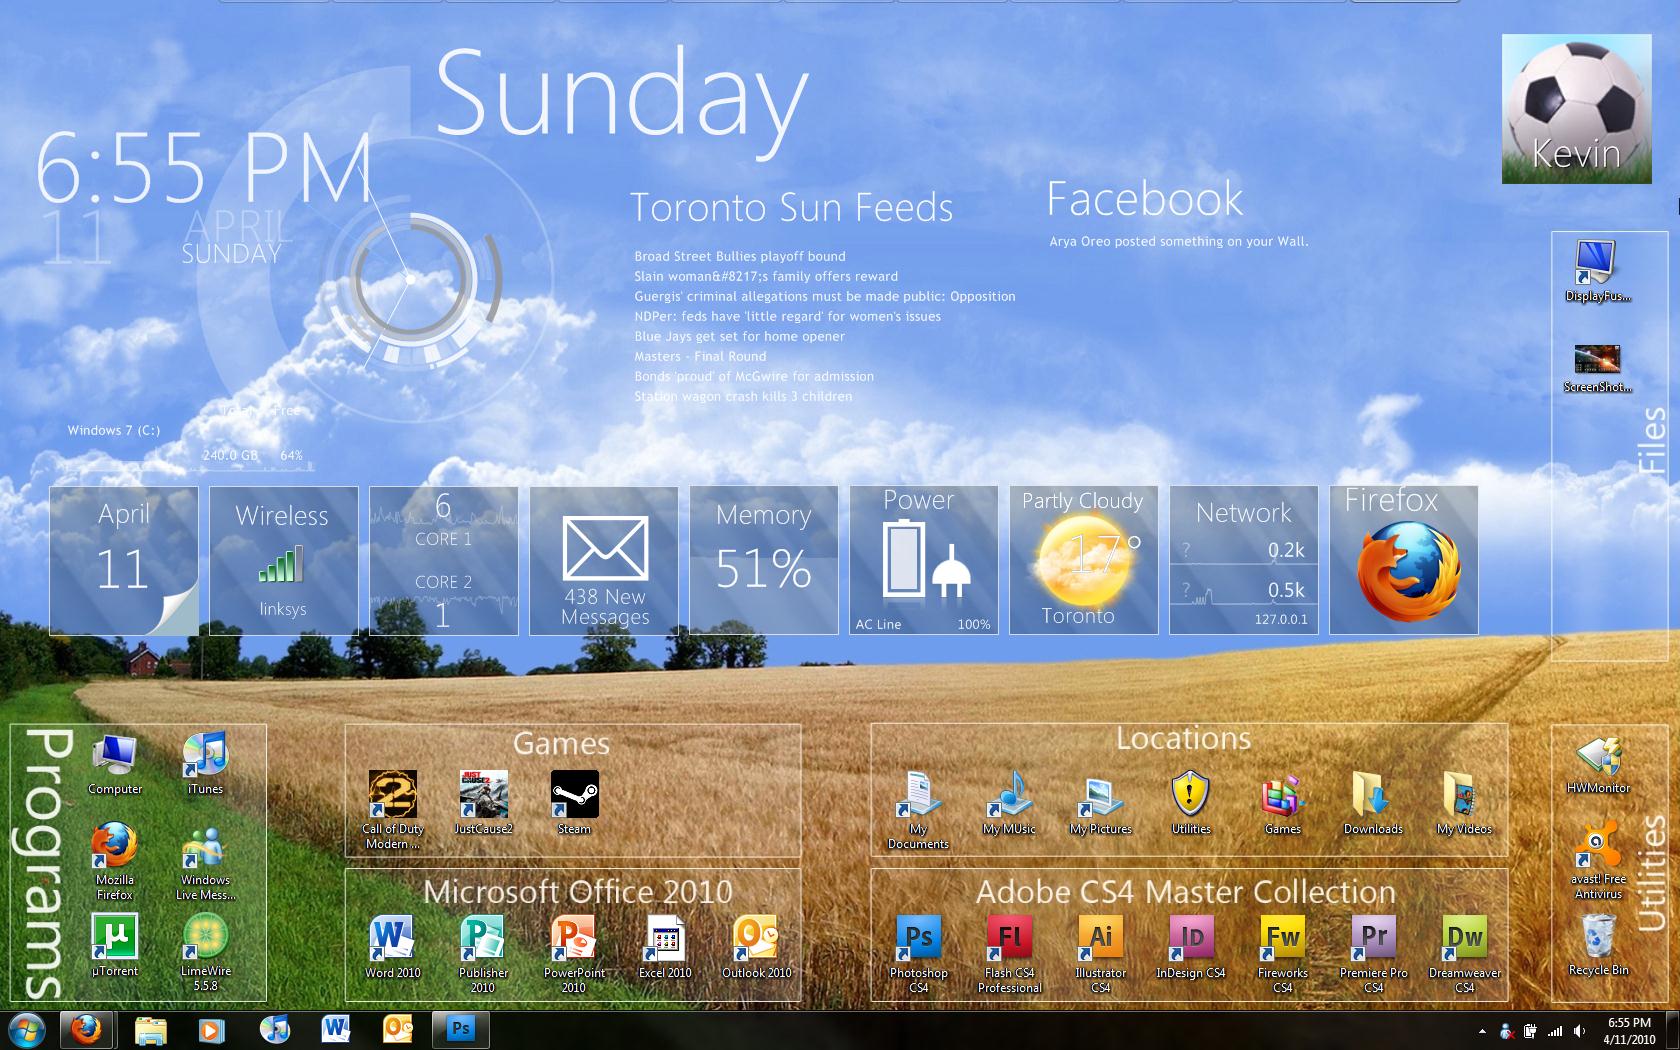
Task: Open My Documents location
Action: pyautogui.click(x=918, y=810)
